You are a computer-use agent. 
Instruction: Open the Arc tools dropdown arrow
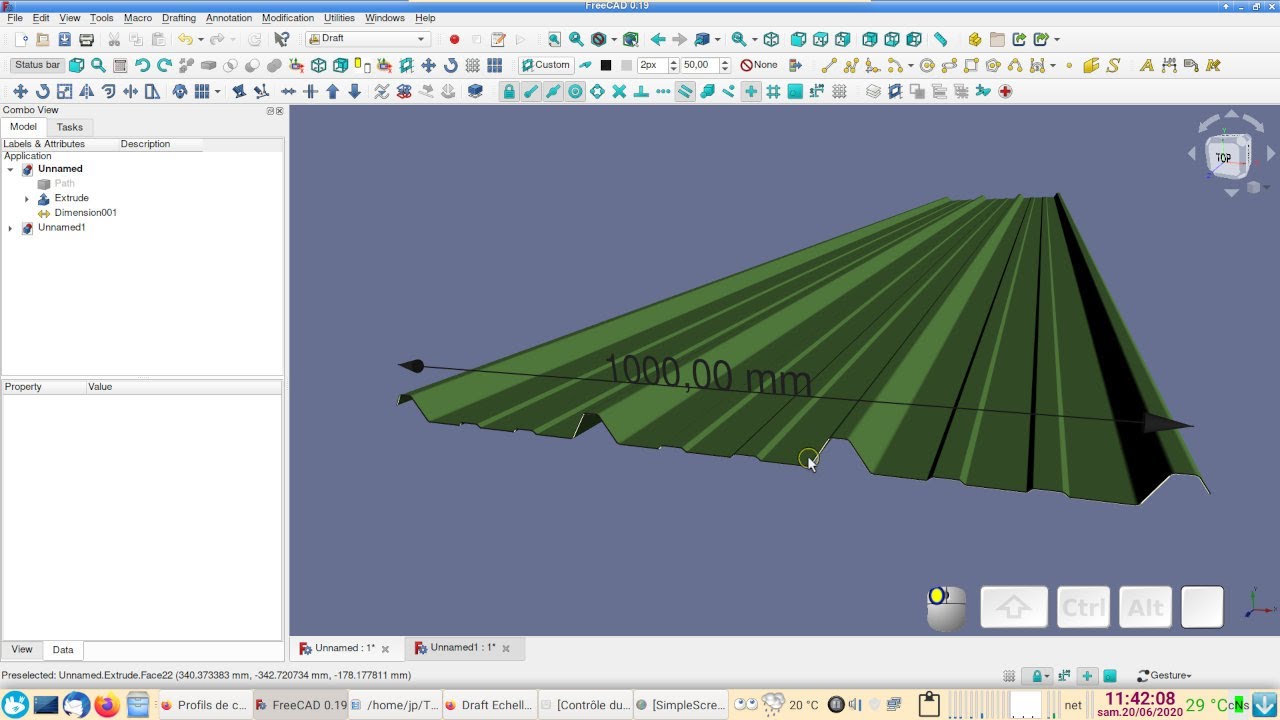(910, 65)
